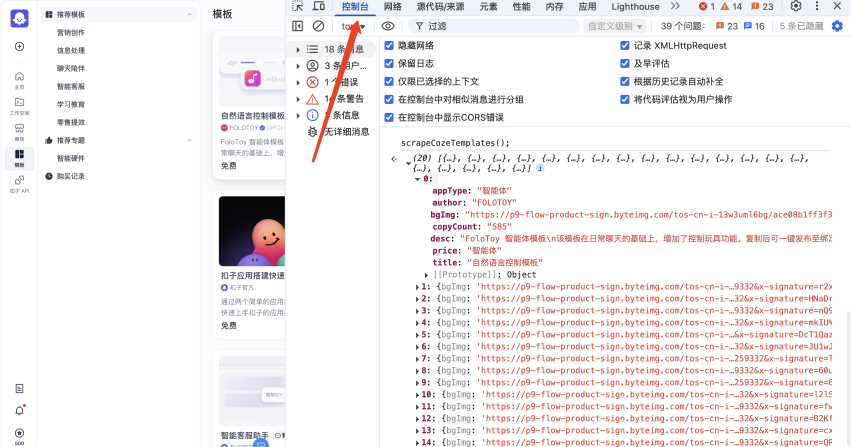Uncheck the 保留日志 checkbox
This screenshot has width=851, height=447.
pyautogui.click(x=390, y=64)
